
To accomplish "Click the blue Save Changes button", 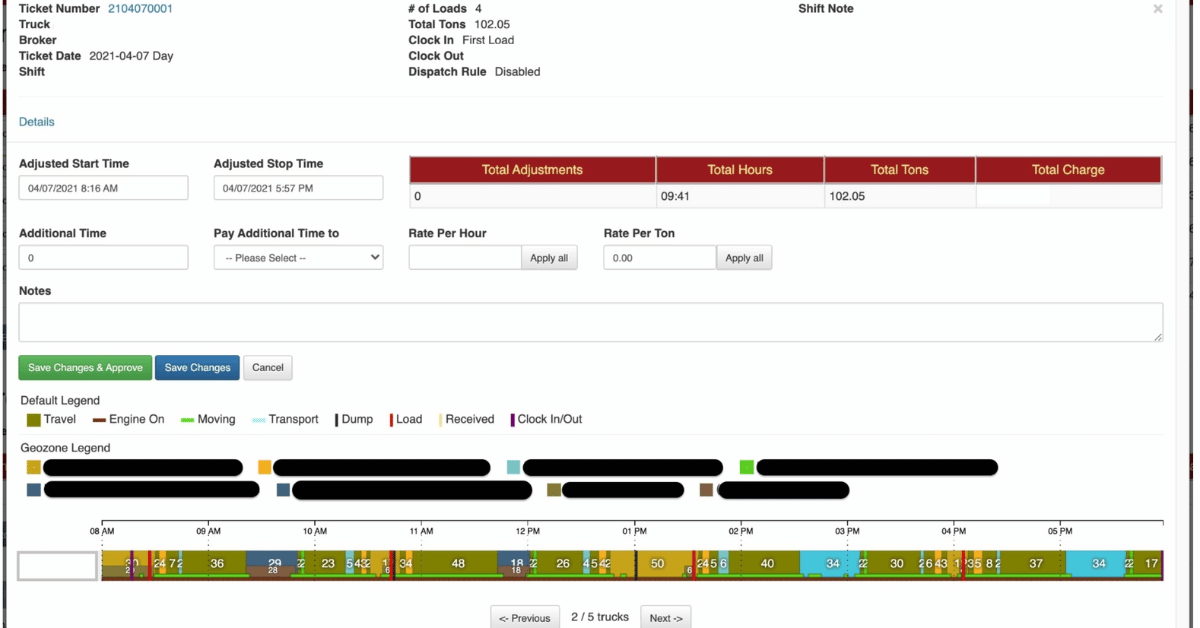I will click(x=197, y=368).
